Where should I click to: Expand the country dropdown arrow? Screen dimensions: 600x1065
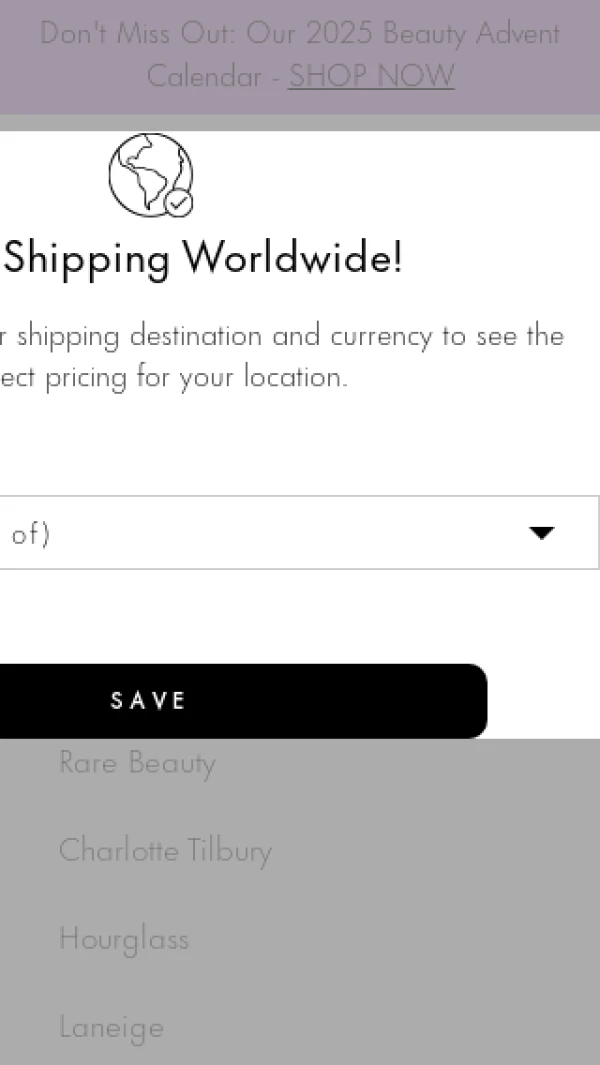pos(541,533)
